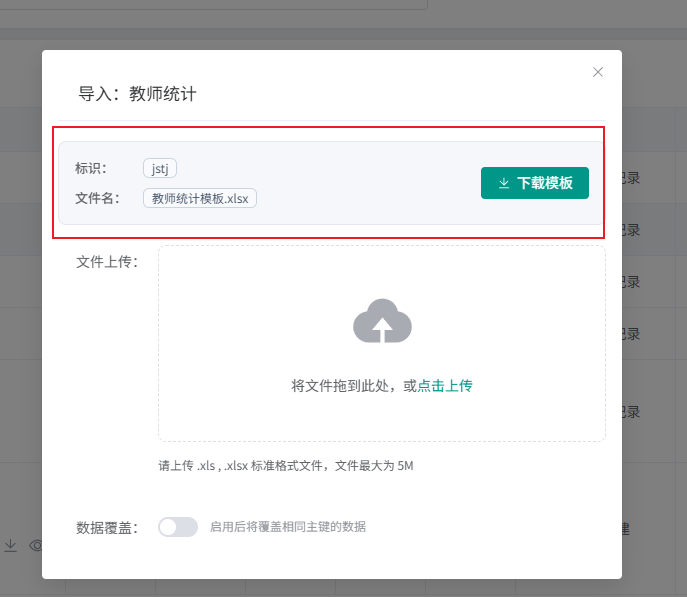Click the bottommost 记录 link behind the dialog
Image resolution: width=687 pixels, height=597 pixels.
(x=630, y=412)
